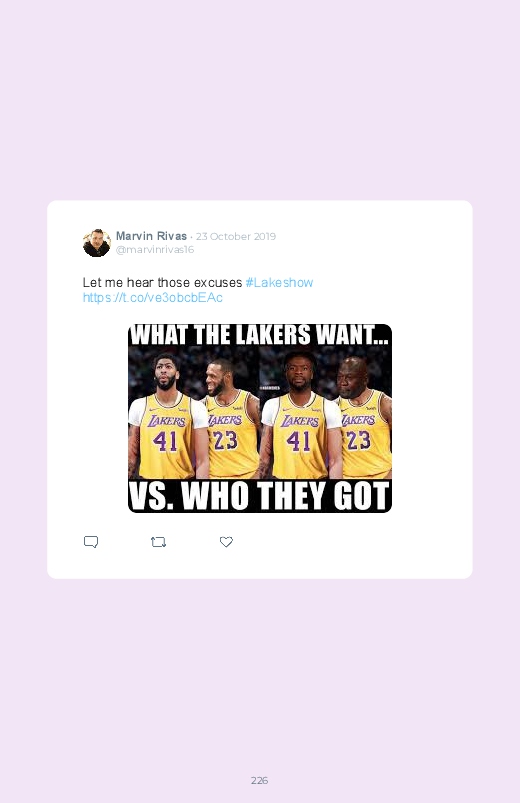Open the #Lakeshow hashtag
Screen dimensions: 520x803
point(279,283)
